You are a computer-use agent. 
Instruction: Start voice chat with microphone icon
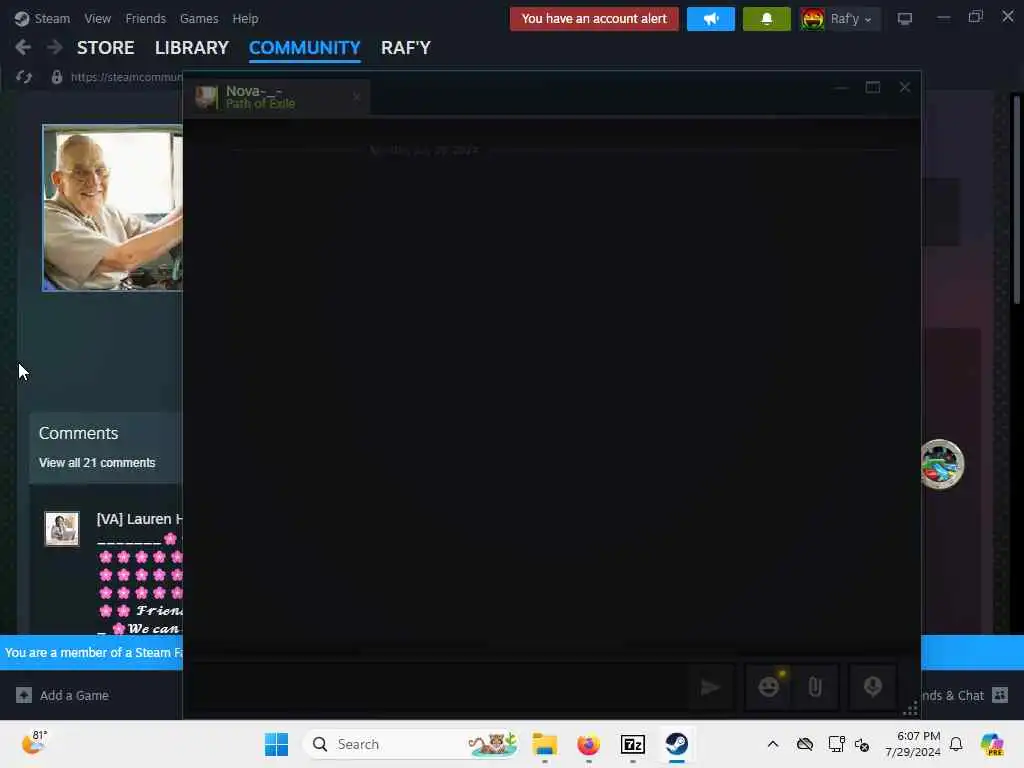point(872,687)
